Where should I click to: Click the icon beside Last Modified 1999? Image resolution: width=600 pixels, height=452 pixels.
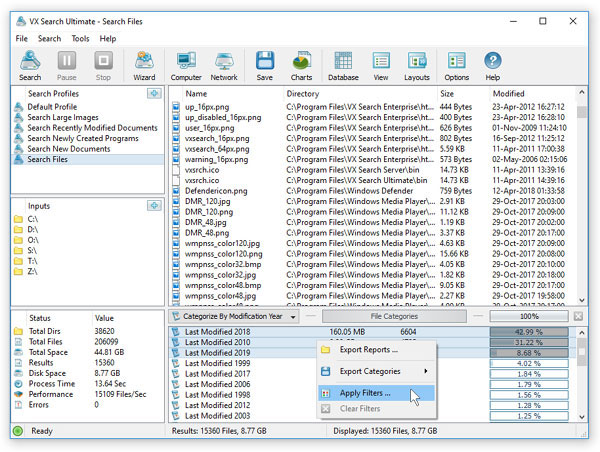[x=176, y=363]
